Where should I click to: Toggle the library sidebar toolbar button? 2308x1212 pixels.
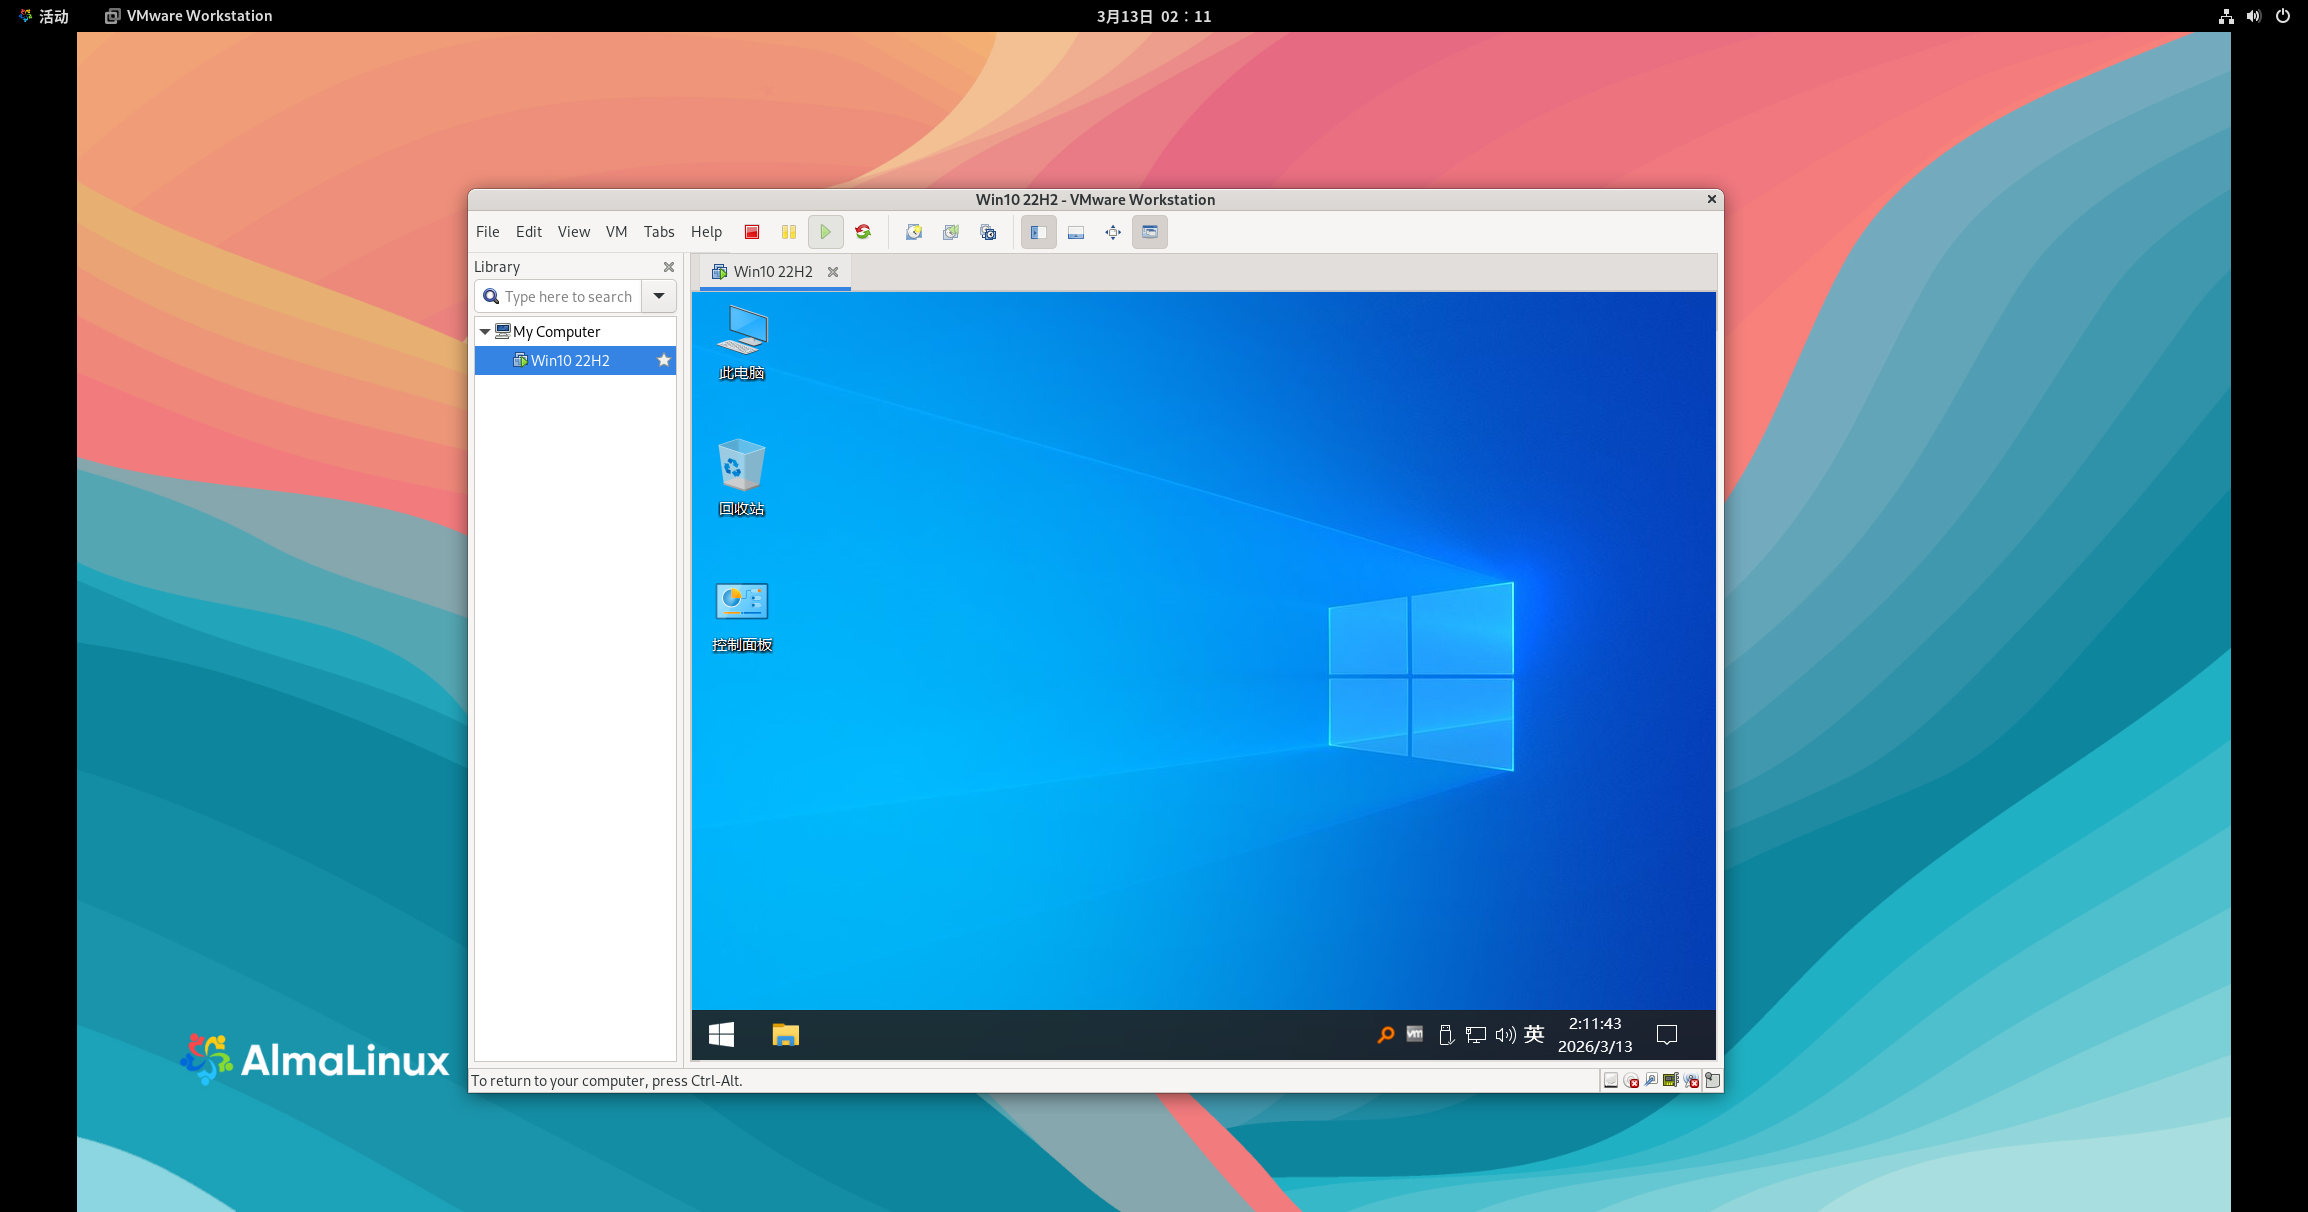pos(1039,232)
